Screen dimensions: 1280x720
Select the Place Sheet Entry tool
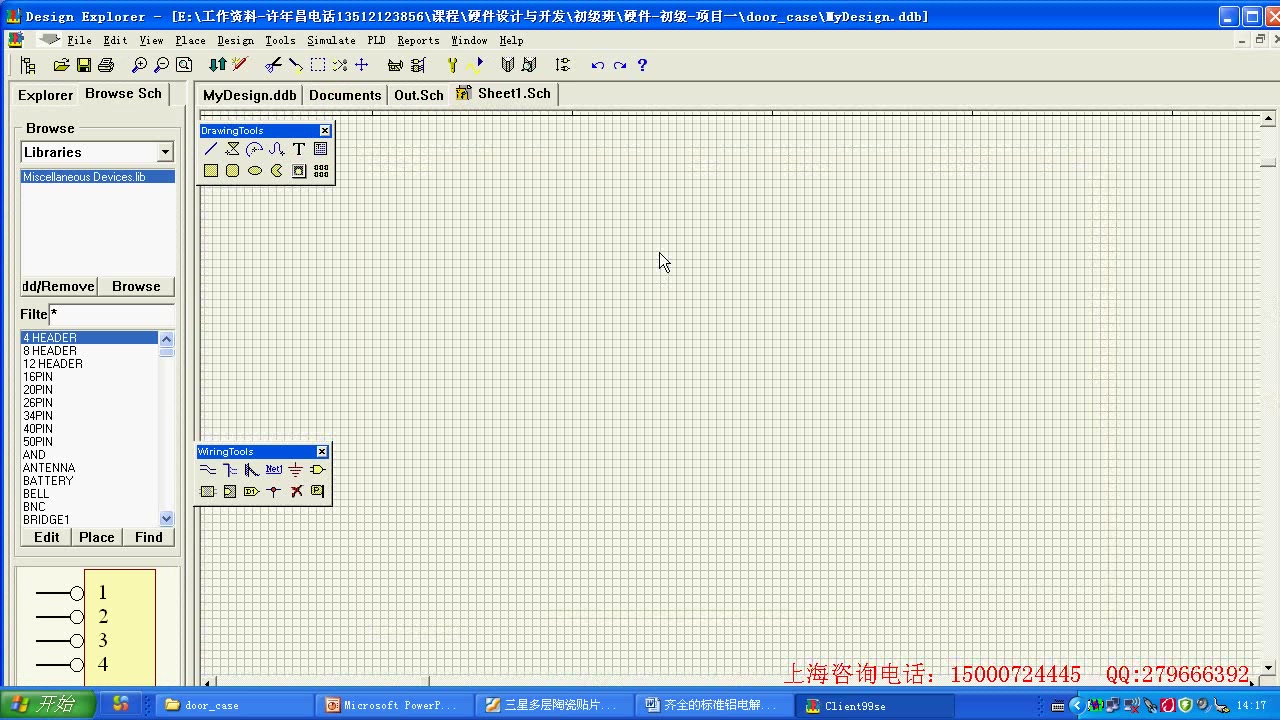(230, 491)
